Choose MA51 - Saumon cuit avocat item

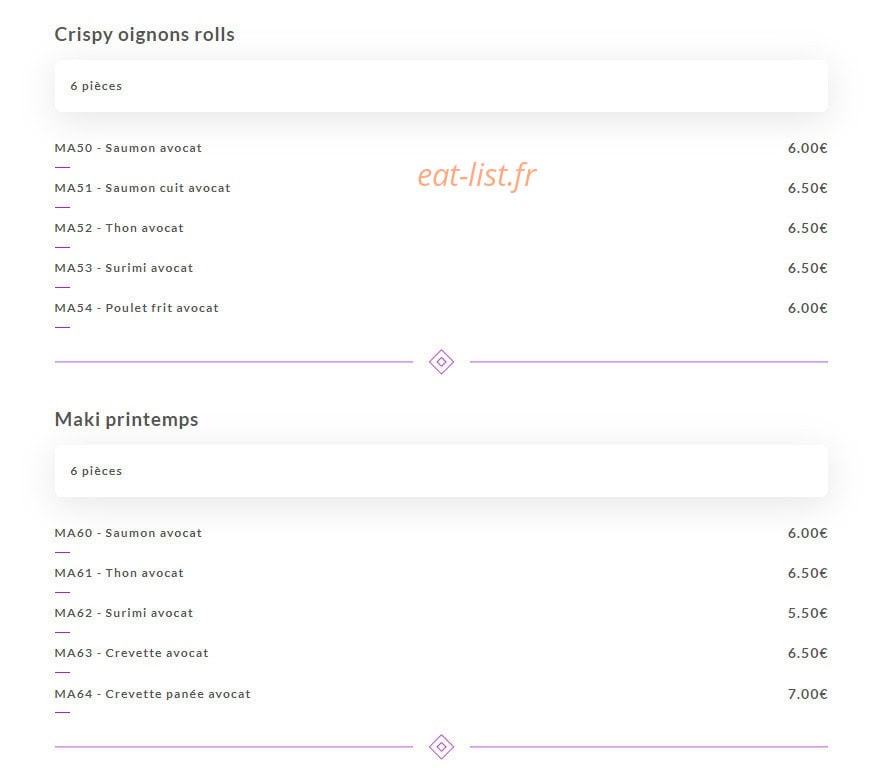click(x=143, y=188)
